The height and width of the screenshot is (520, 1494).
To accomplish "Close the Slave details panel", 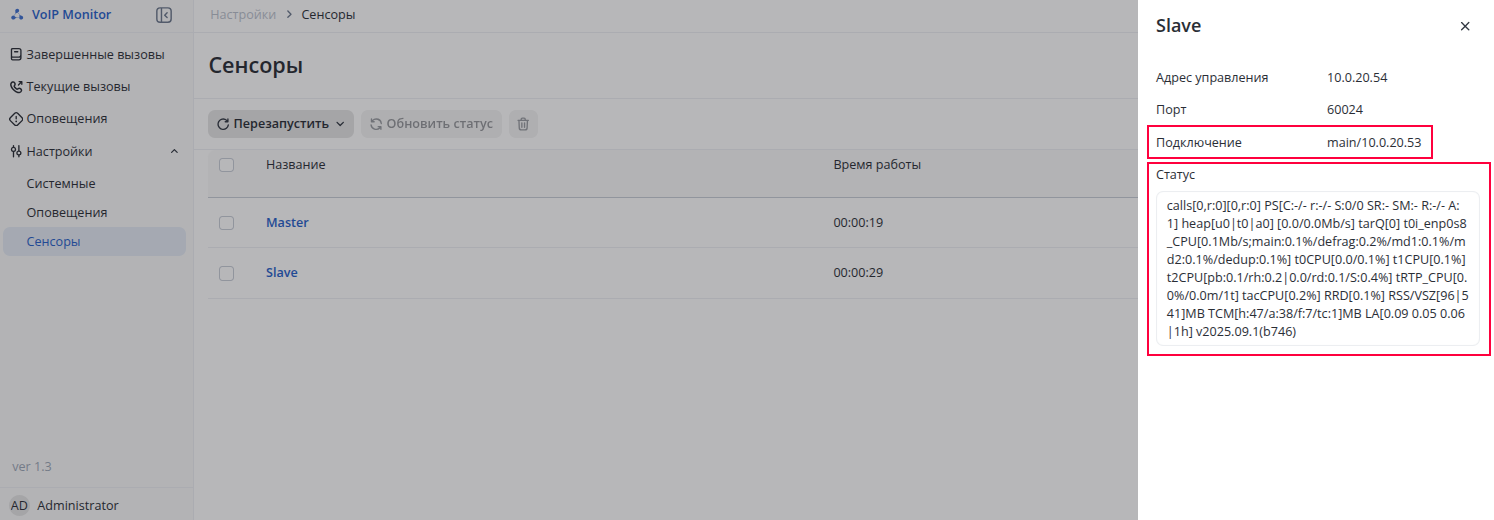I will pyautogui.click(x=1465, y=27).
